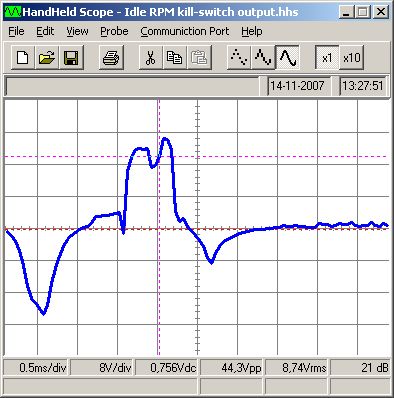394x398 pixels.
Task: Select the dotted waveform display mode
Action: point(239,58)
